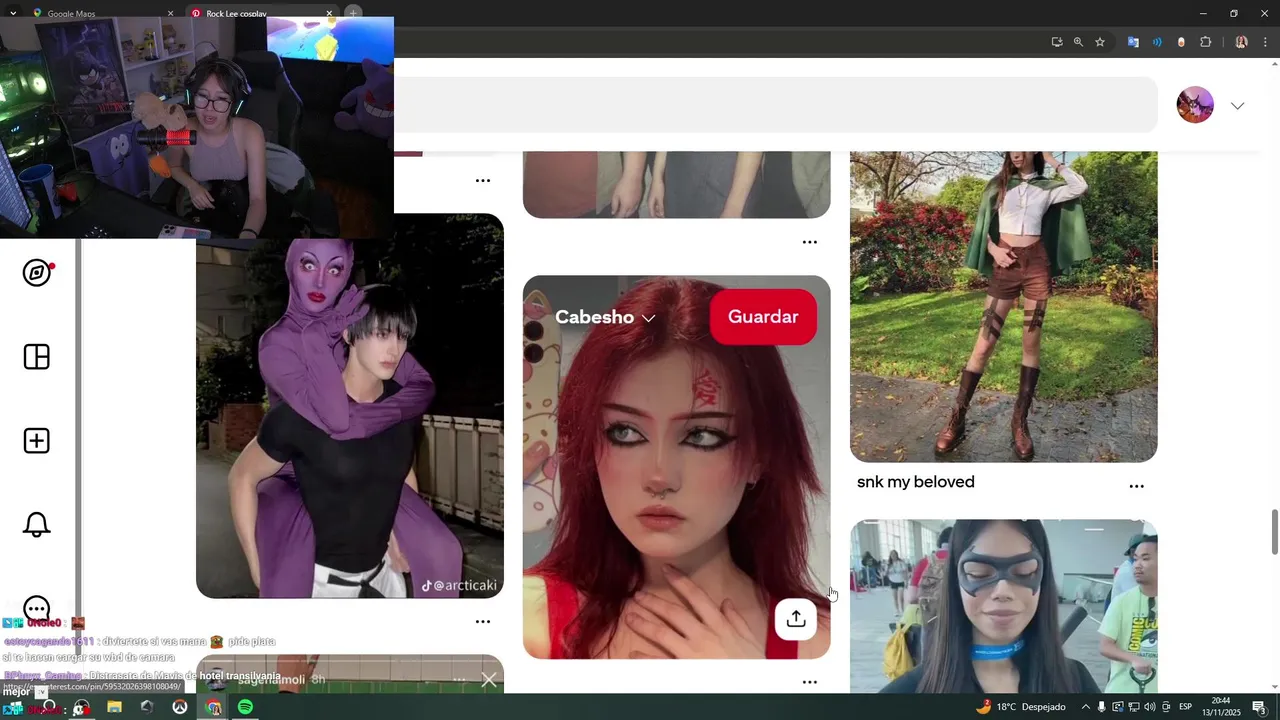
Task: Open the messages speech bubble icon
Action: pyautogui.click(x=37, y=609)
